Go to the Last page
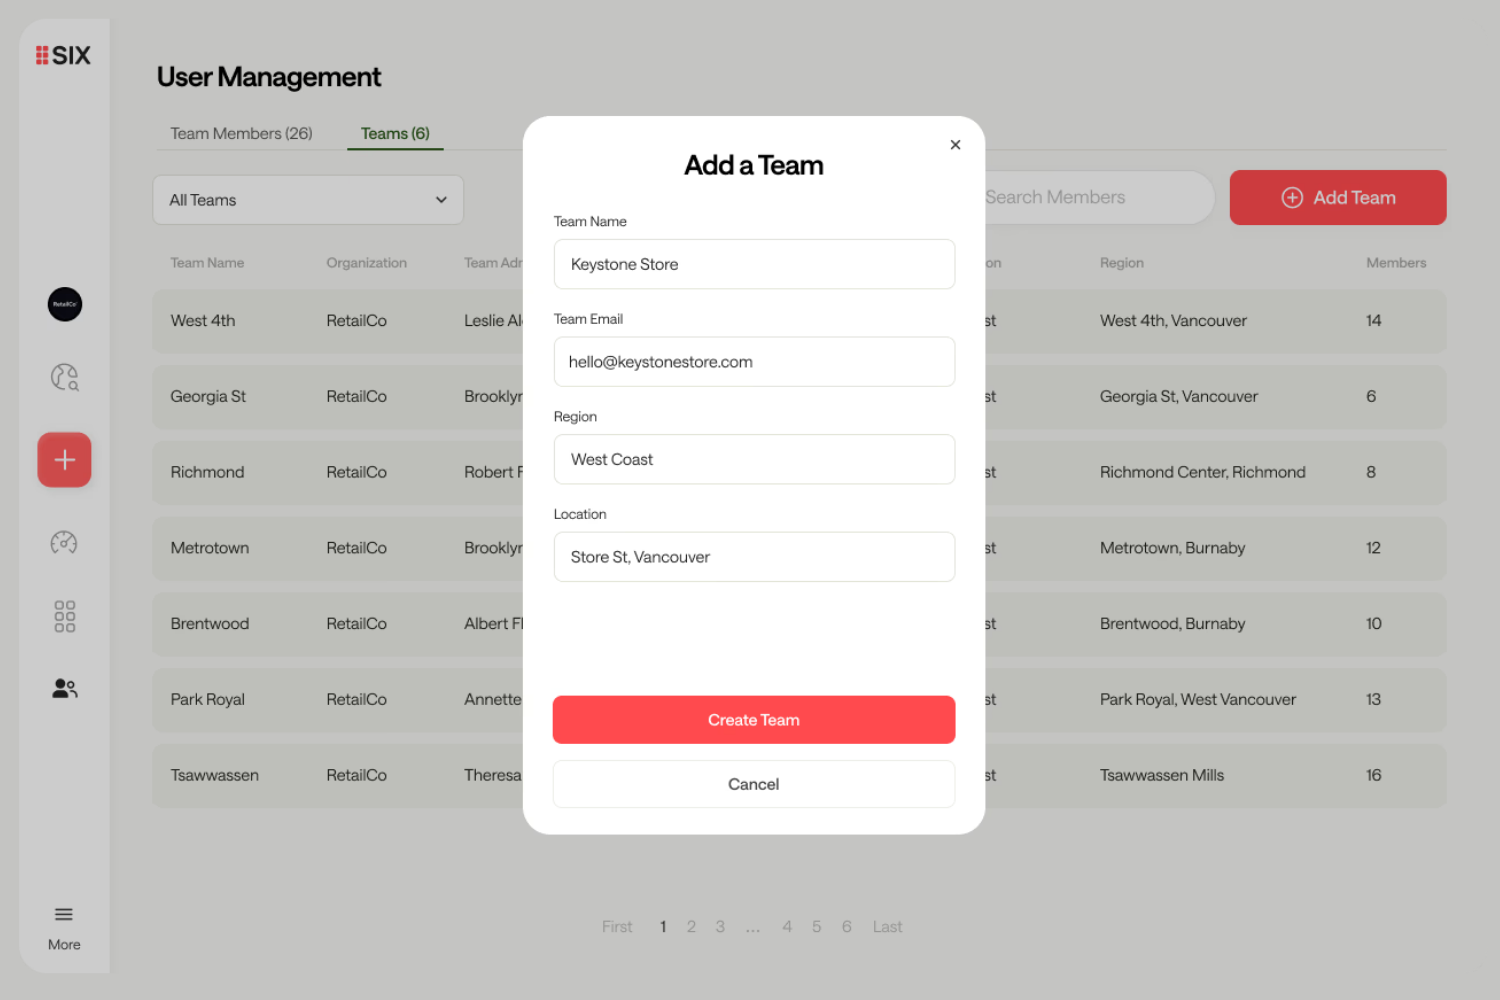 [x=887, y=927]
